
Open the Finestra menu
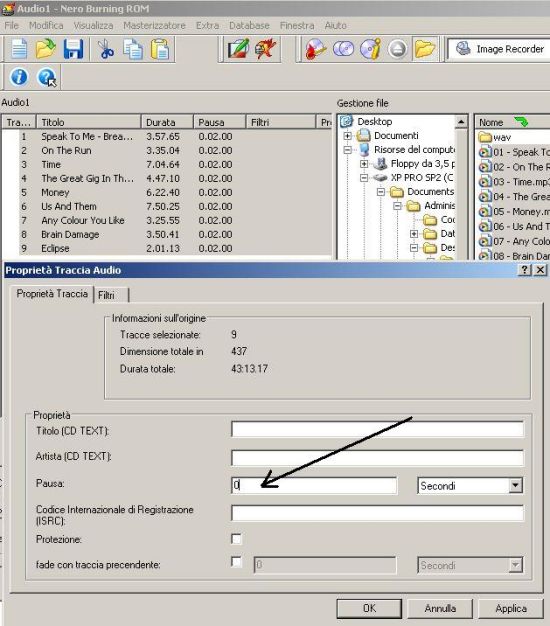pyautogui.click(x=297, y=25)
